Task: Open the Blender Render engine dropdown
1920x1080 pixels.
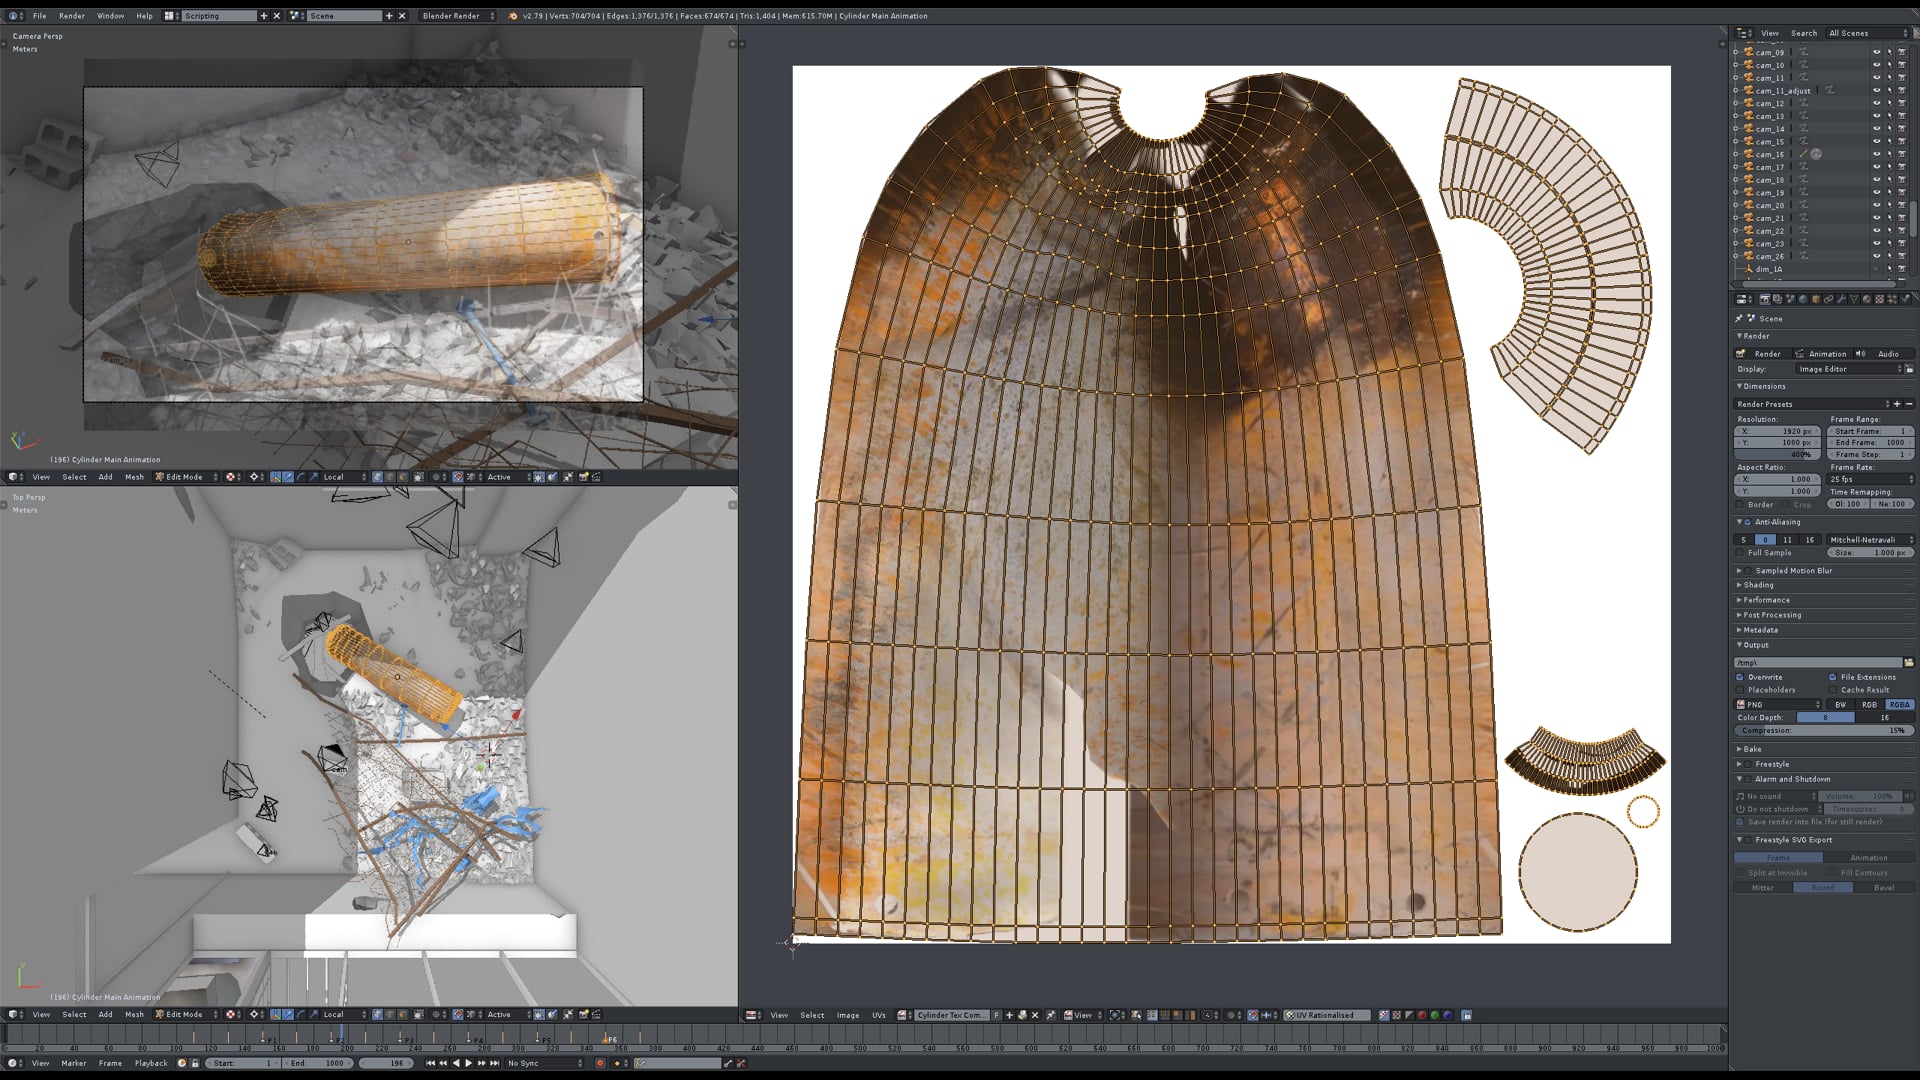Action: (x=457, y=16)
